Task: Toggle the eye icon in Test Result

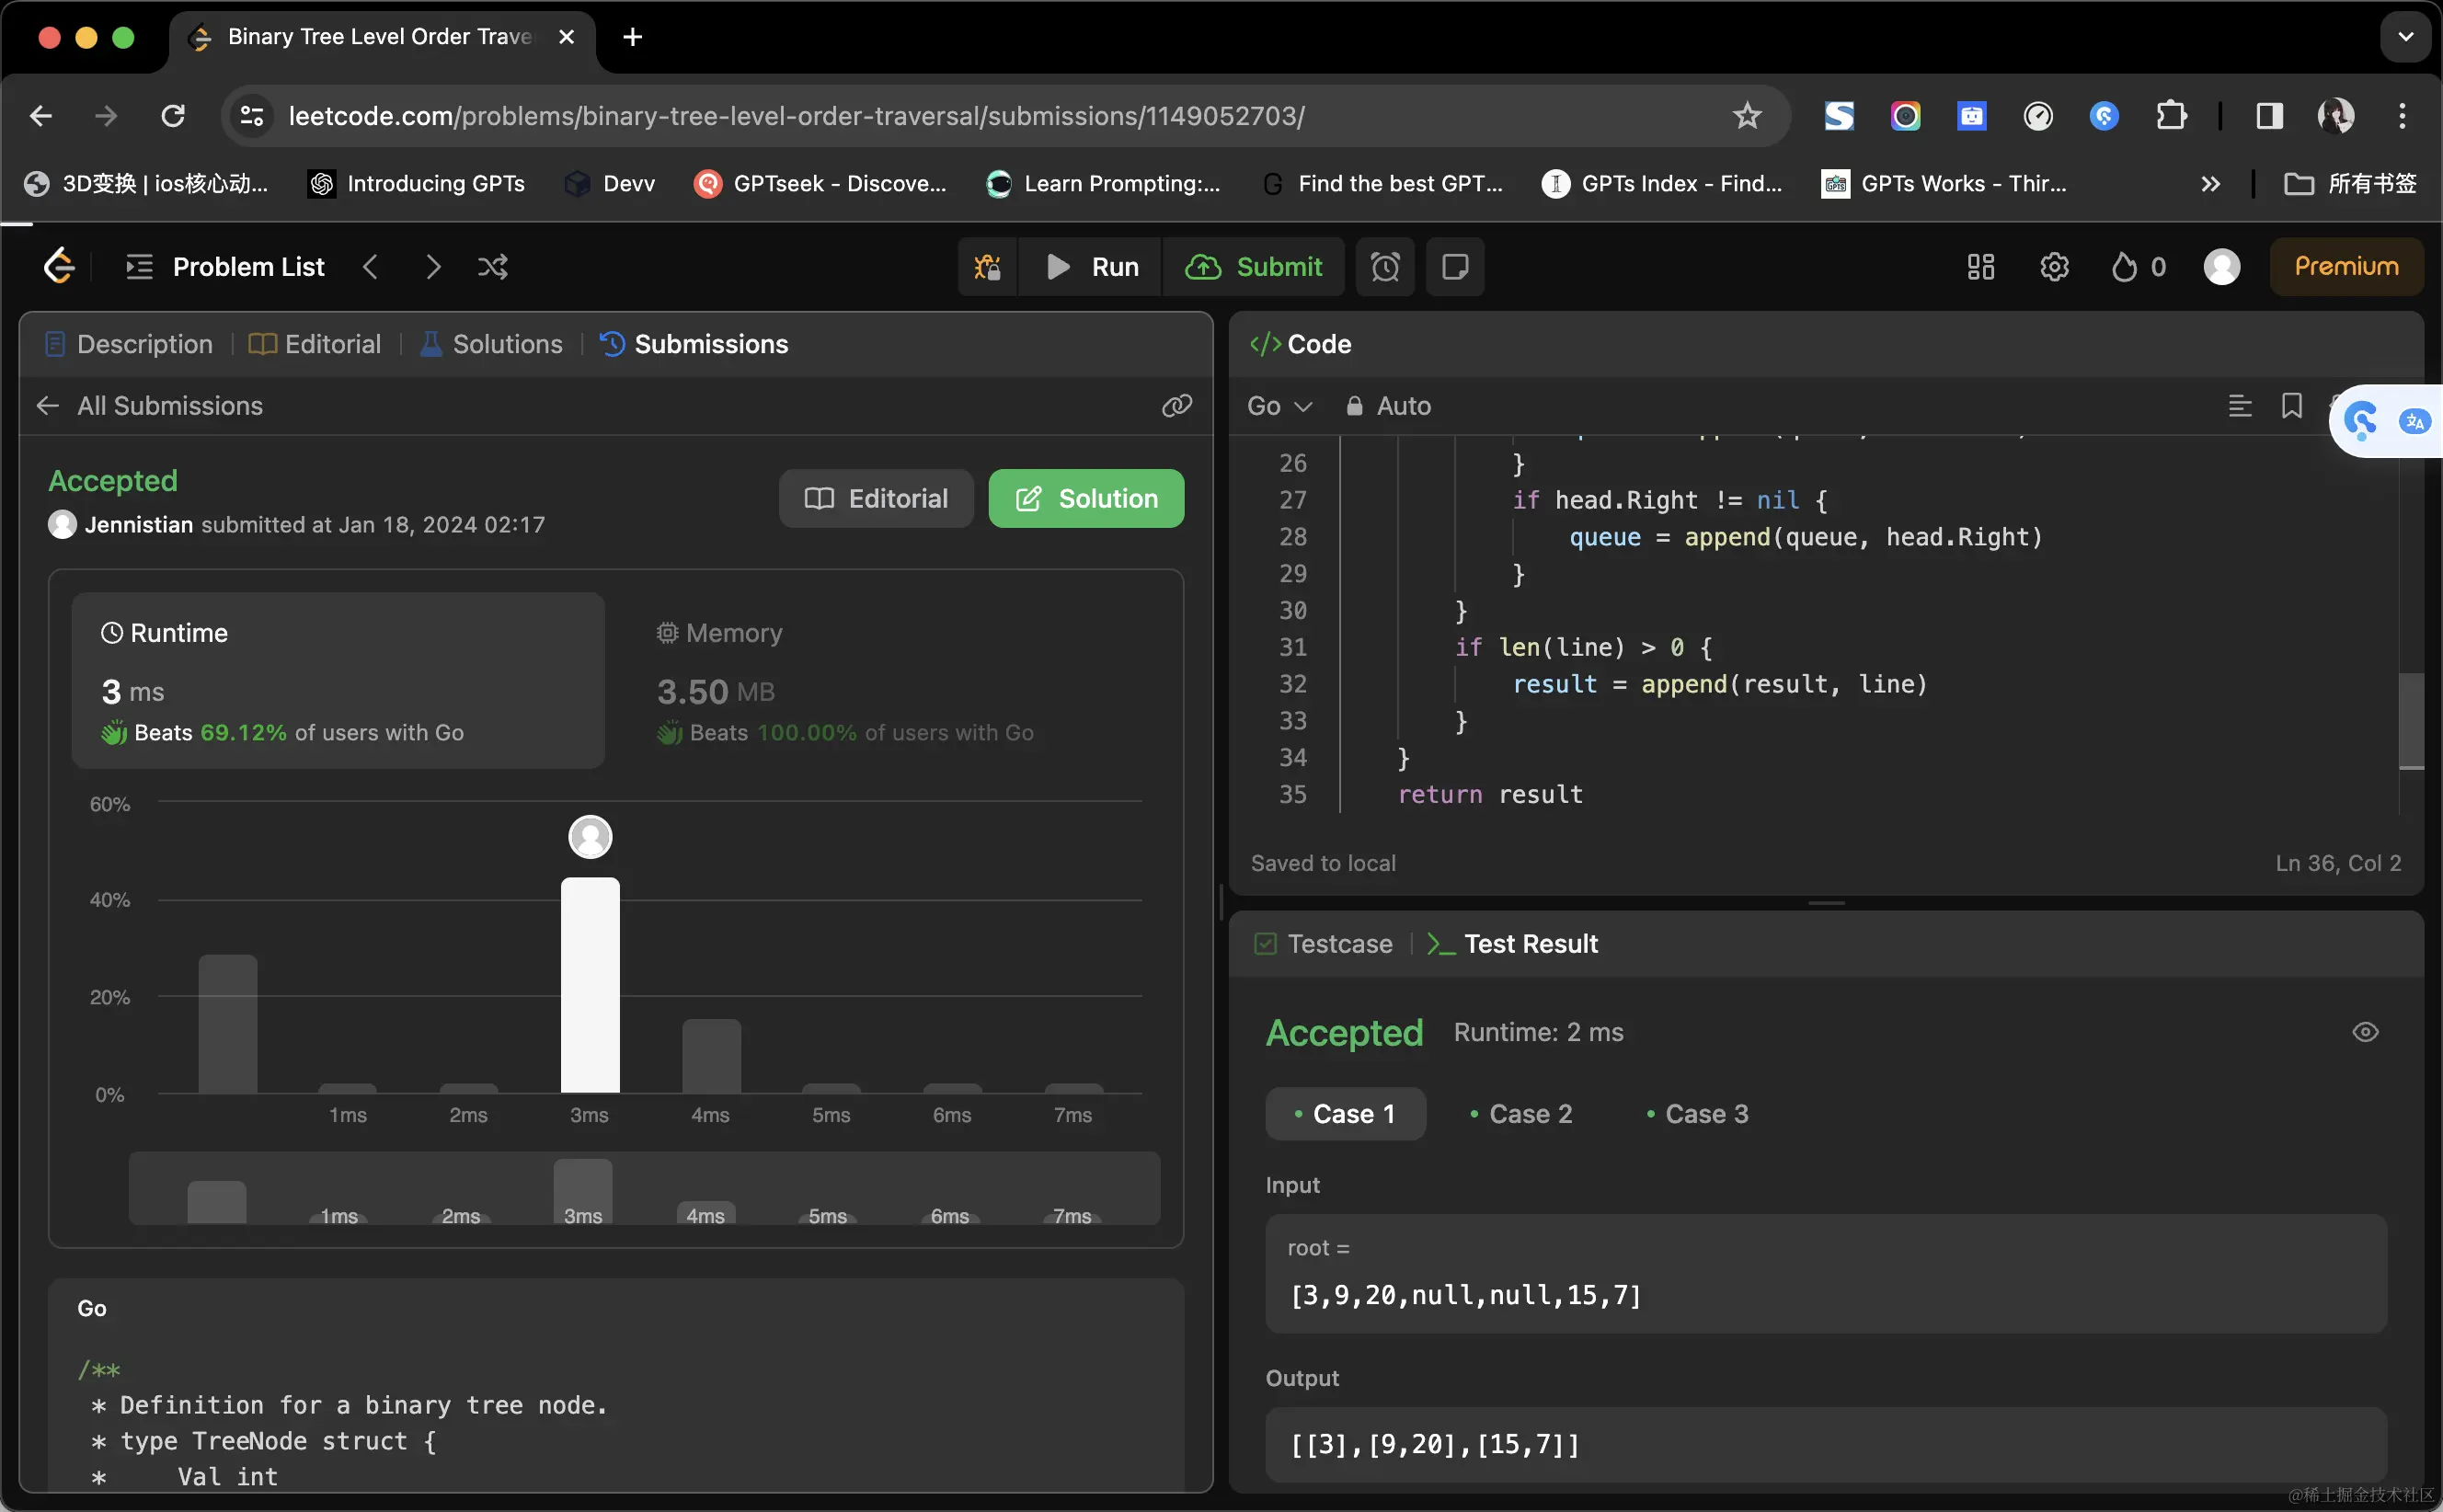Action: tap(2365, 1032)
